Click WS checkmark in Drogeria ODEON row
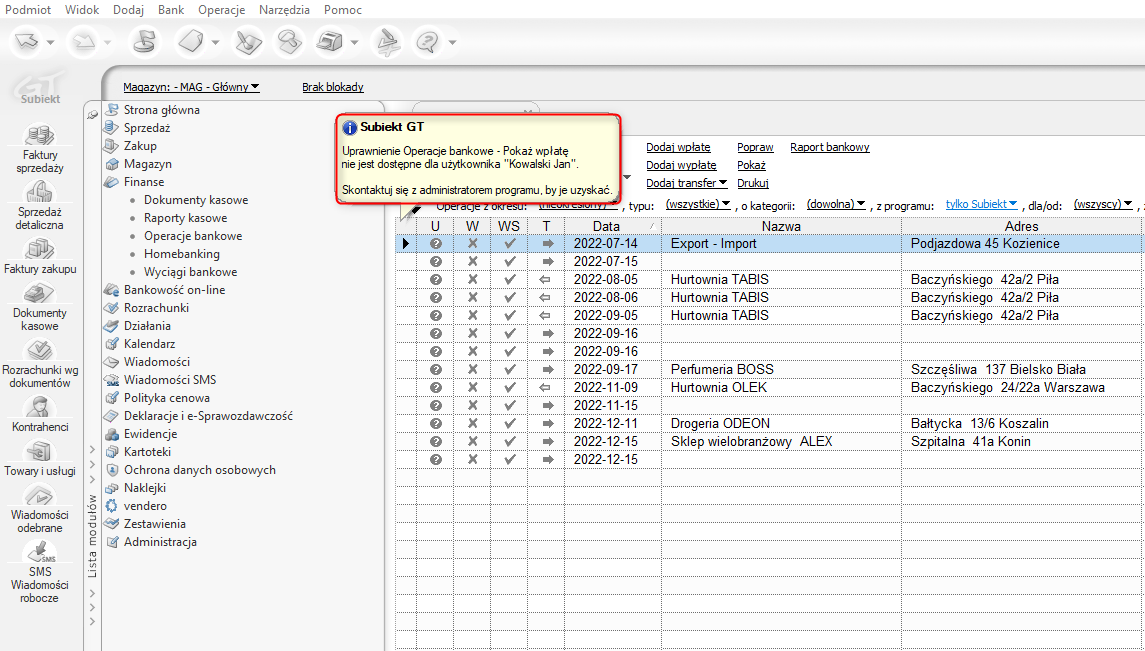The height and width of the screenshot is (651, 1145). tap(509, 424)
